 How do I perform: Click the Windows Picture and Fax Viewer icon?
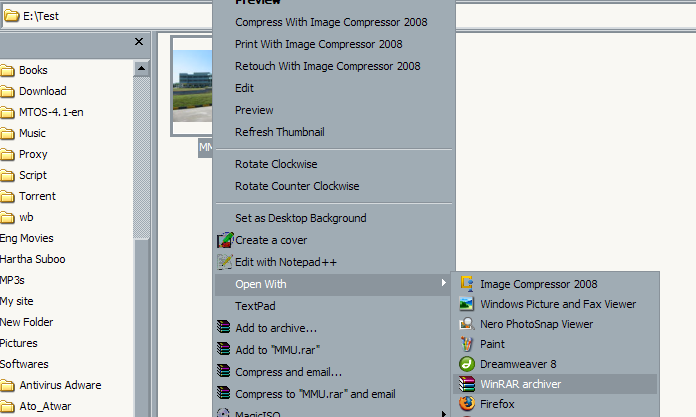[x=467, y=304]
